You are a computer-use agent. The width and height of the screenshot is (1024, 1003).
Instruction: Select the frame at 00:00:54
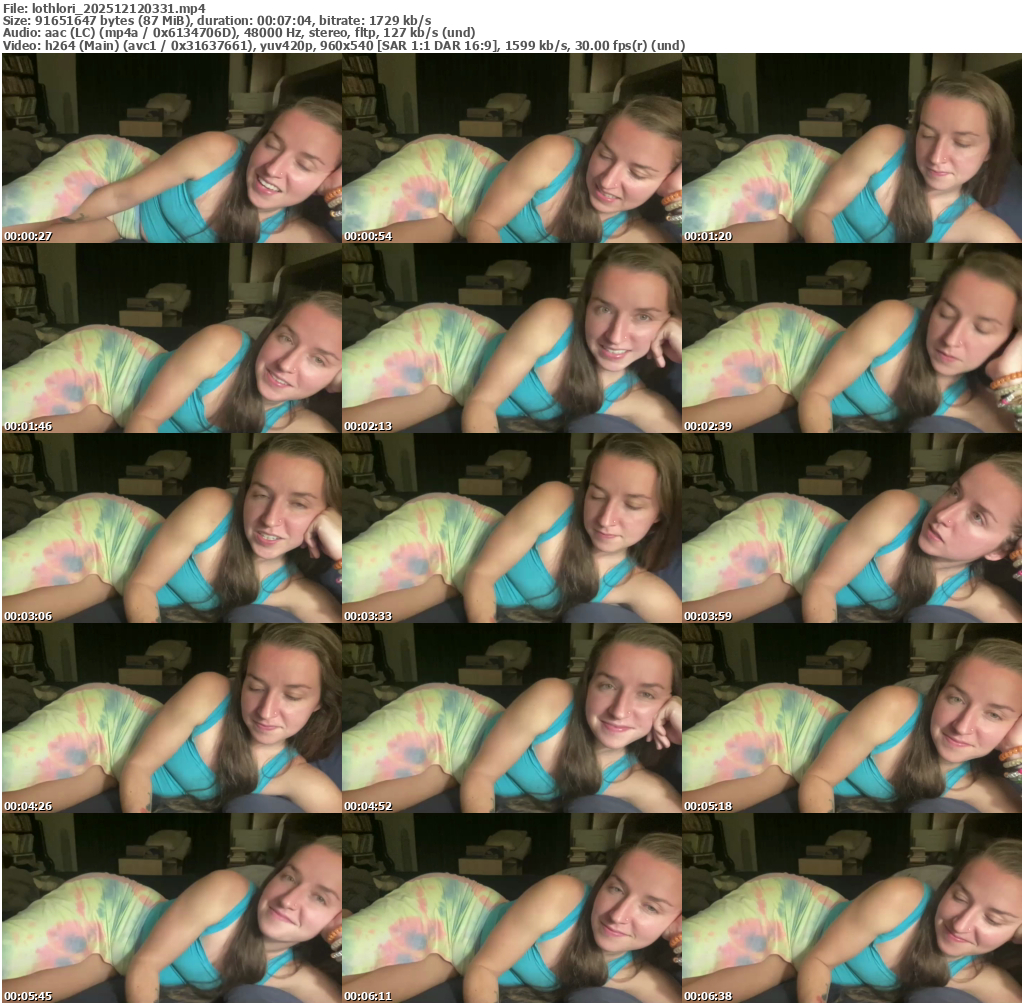tap(512, 148)
